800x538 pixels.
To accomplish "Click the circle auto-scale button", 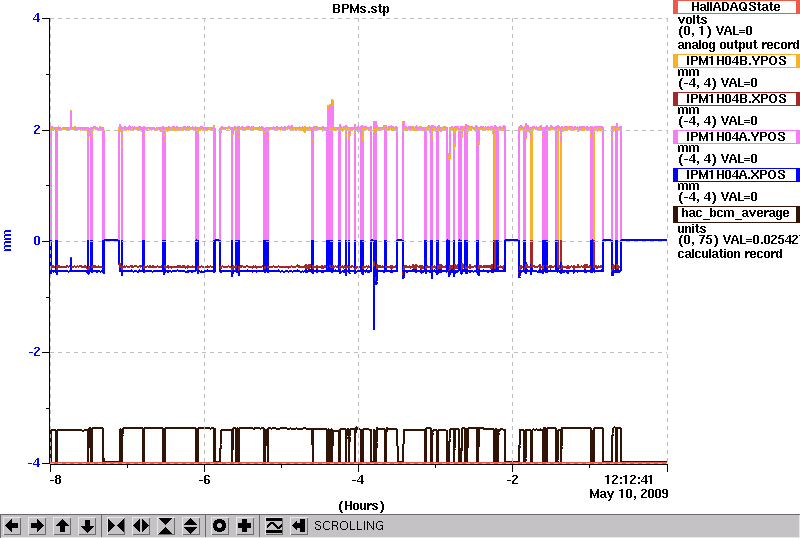I will [x=220, y=526].
